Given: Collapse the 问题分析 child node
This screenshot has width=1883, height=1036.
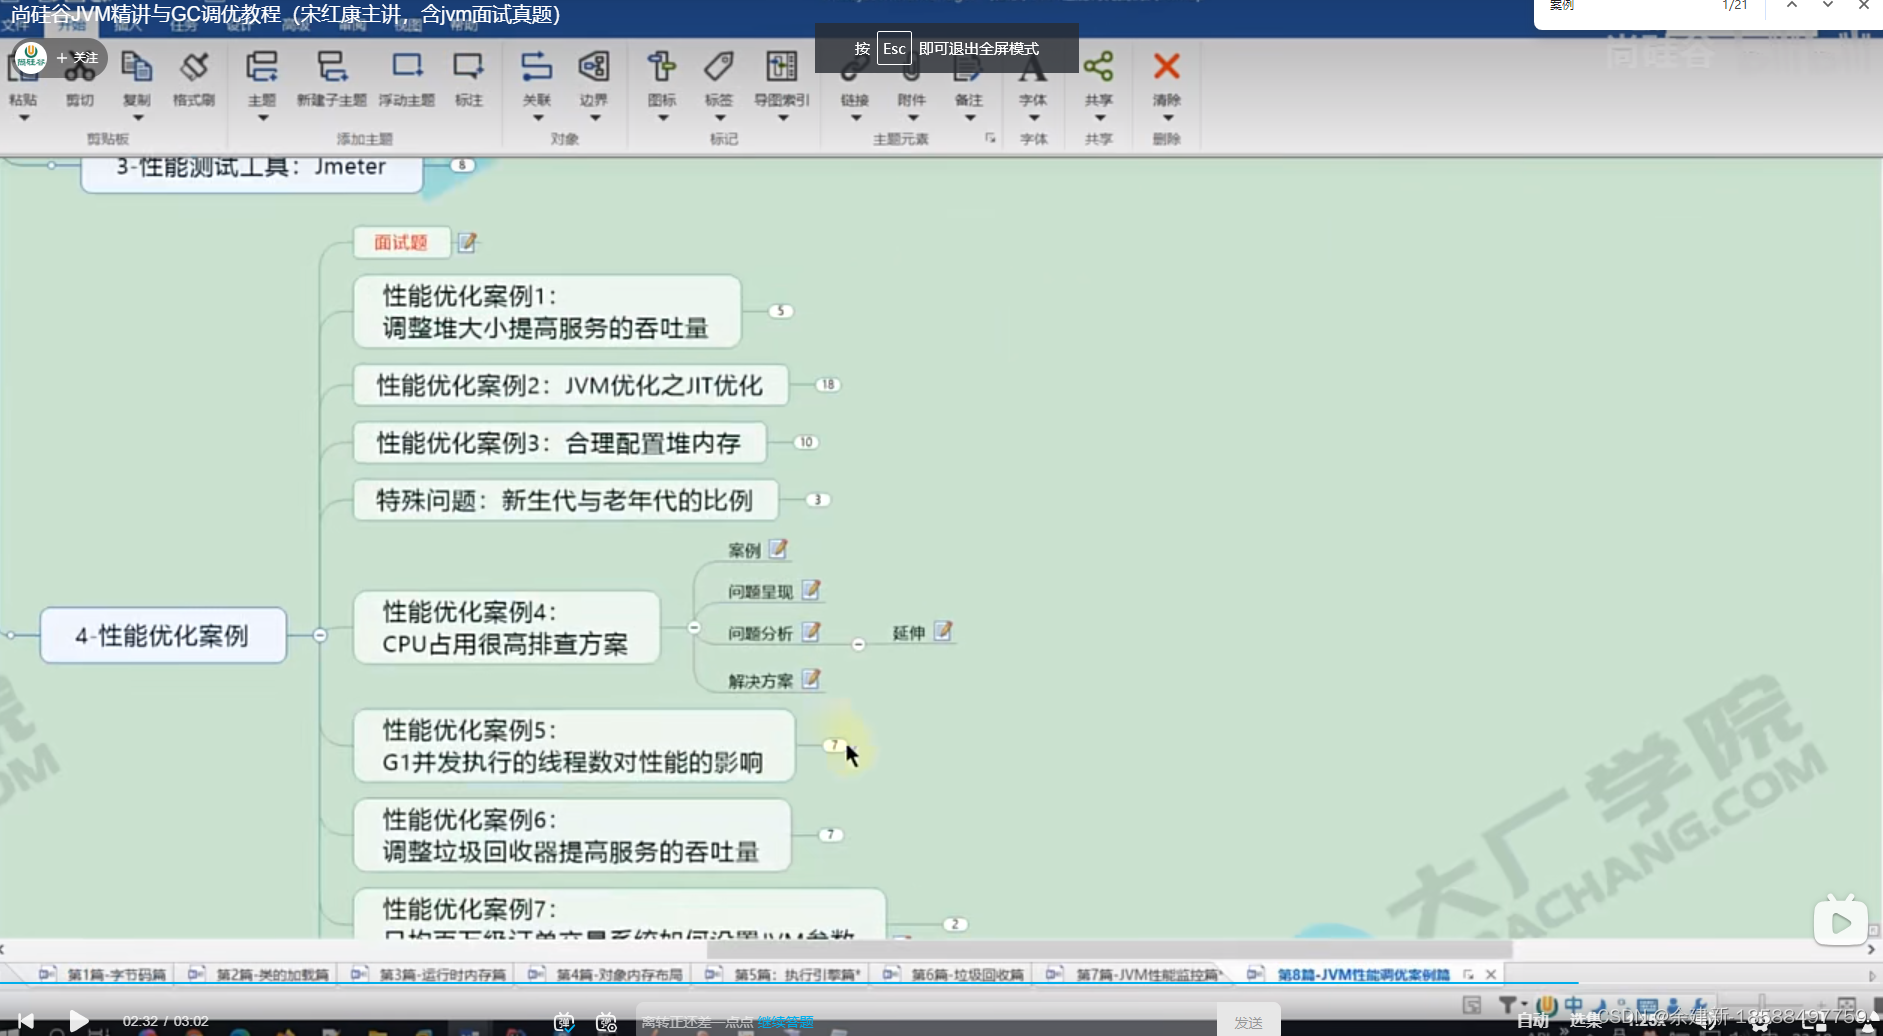Looking at the screenshot, I should coord(858,645).
